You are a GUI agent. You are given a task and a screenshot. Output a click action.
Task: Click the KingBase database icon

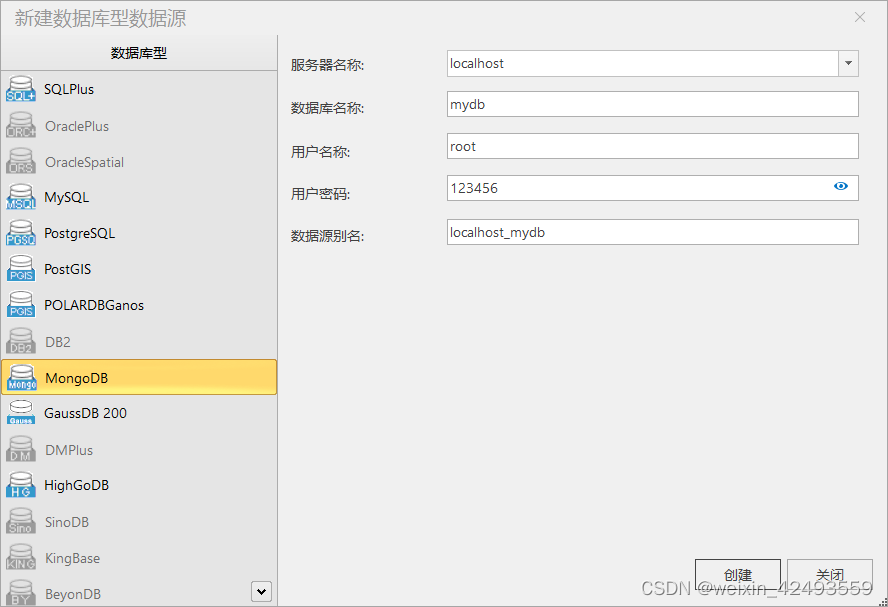[21, 558]
